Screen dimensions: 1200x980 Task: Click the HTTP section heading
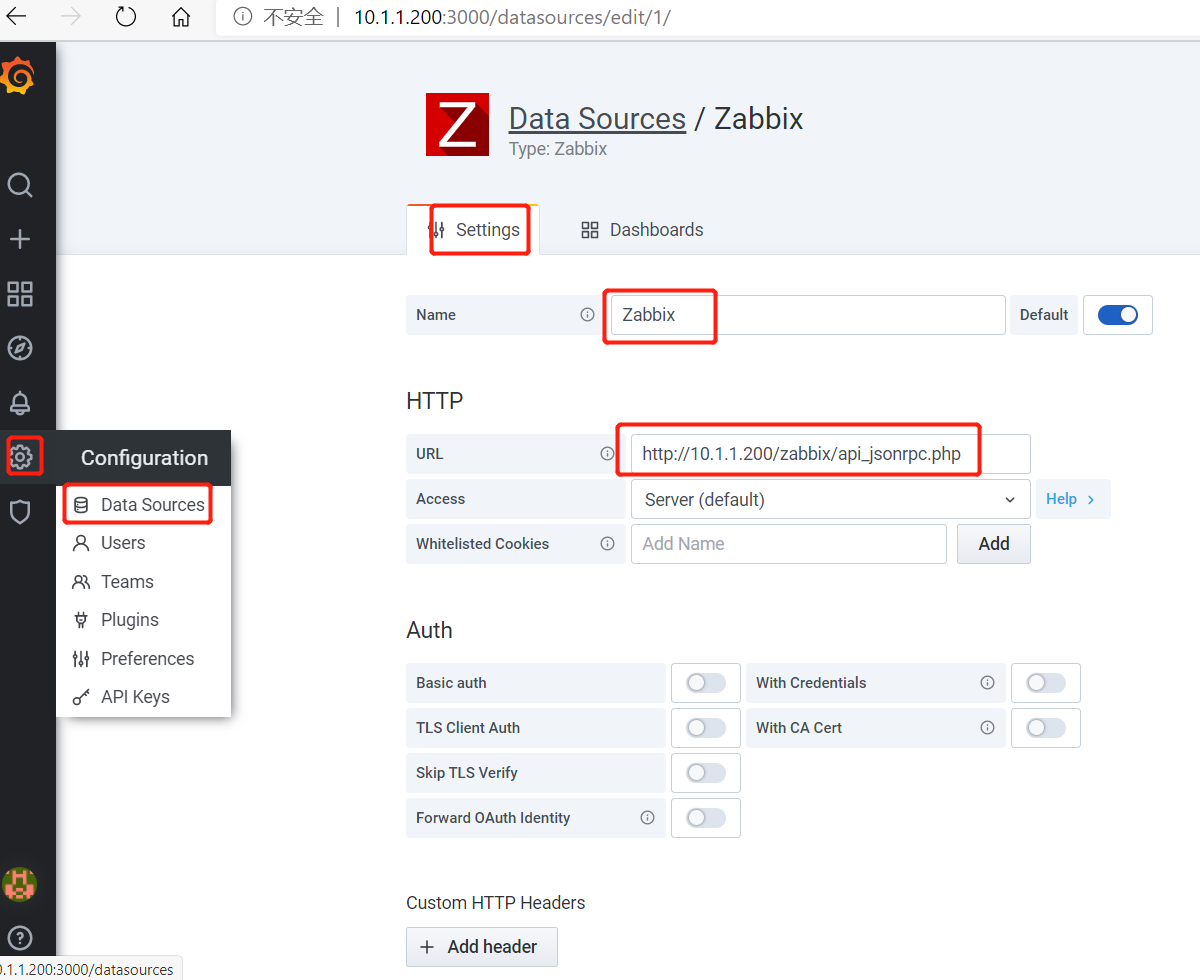tap(435, 401)
